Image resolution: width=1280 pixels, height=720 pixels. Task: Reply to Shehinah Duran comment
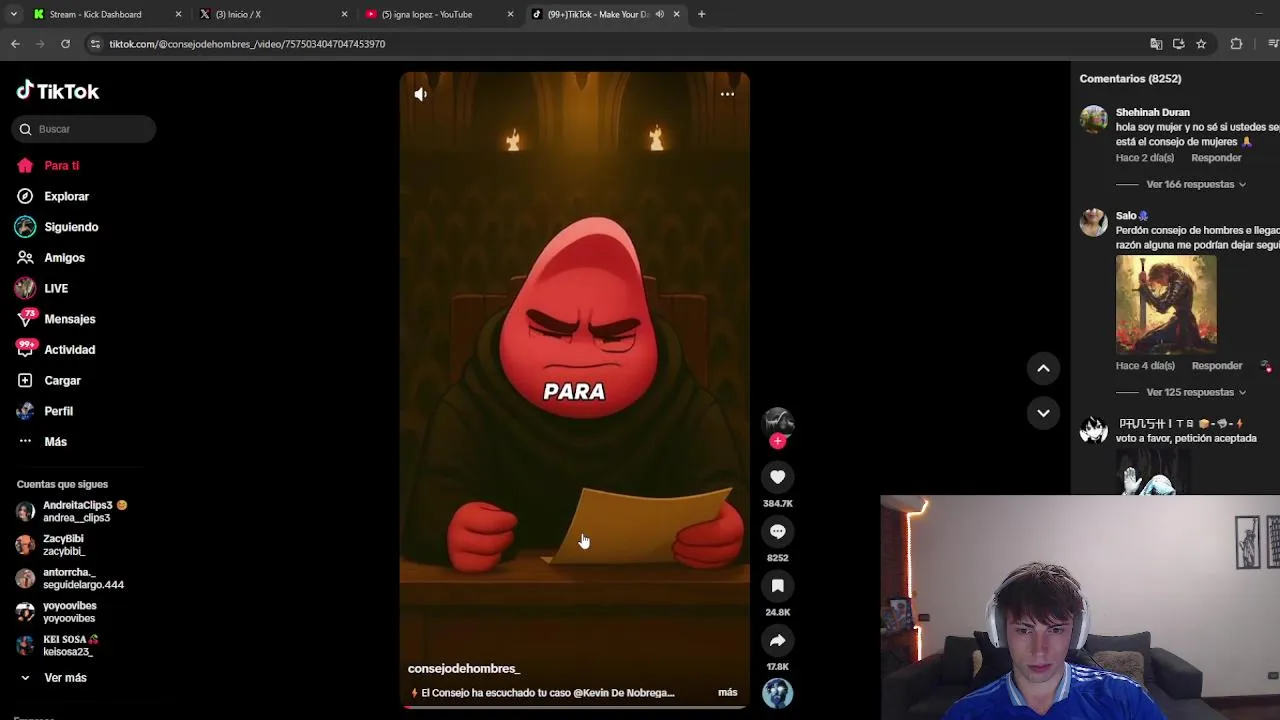(x=1216, y=158)
